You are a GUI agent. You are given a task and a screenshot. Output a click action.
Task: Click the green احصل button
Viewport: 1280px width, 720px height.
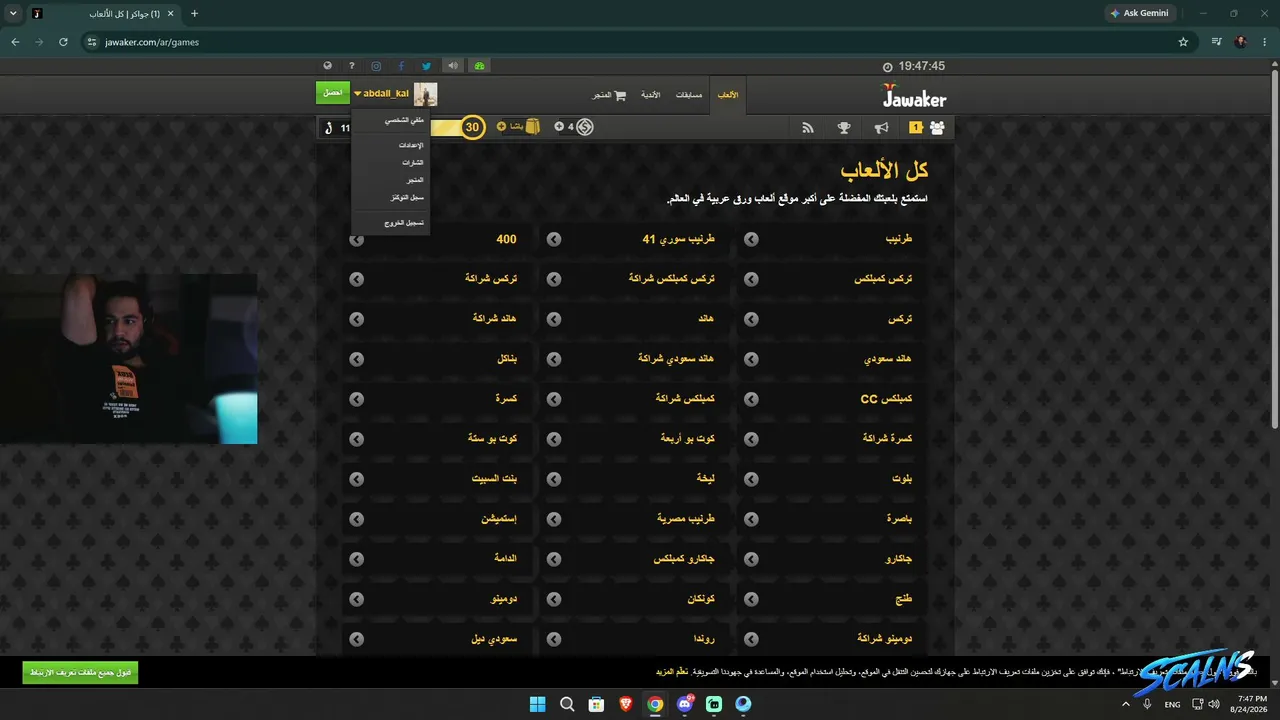pos(333,93)
